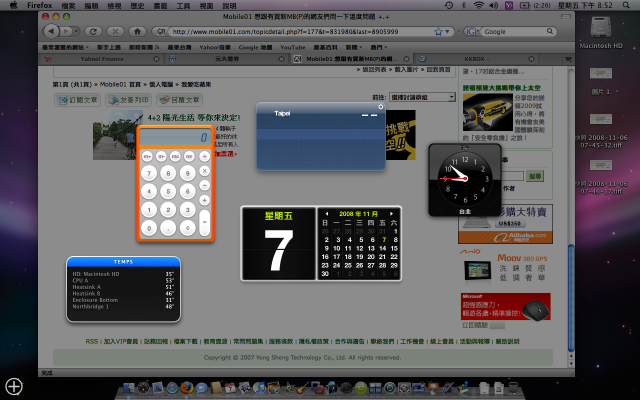The height and width of the screenshot is (400, 640).
Task: Open iCal calendar in the Dock
Action: click(x=230, y=388)
